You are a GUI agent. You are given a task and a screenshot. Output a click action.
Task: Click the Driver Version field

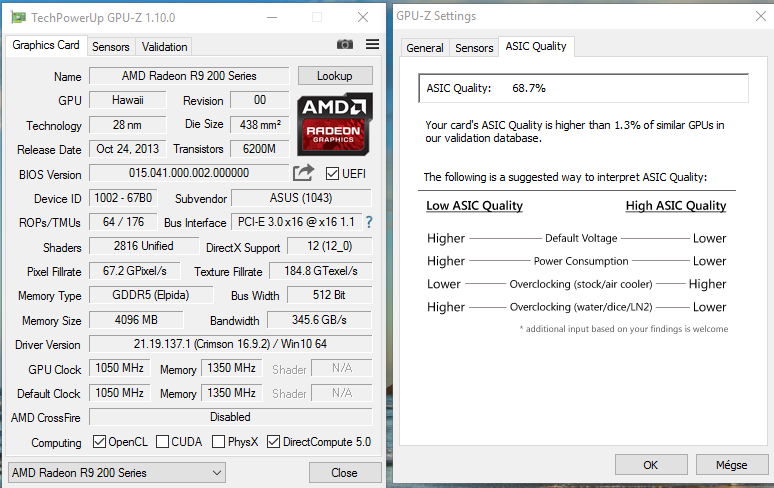coord(231,344)
